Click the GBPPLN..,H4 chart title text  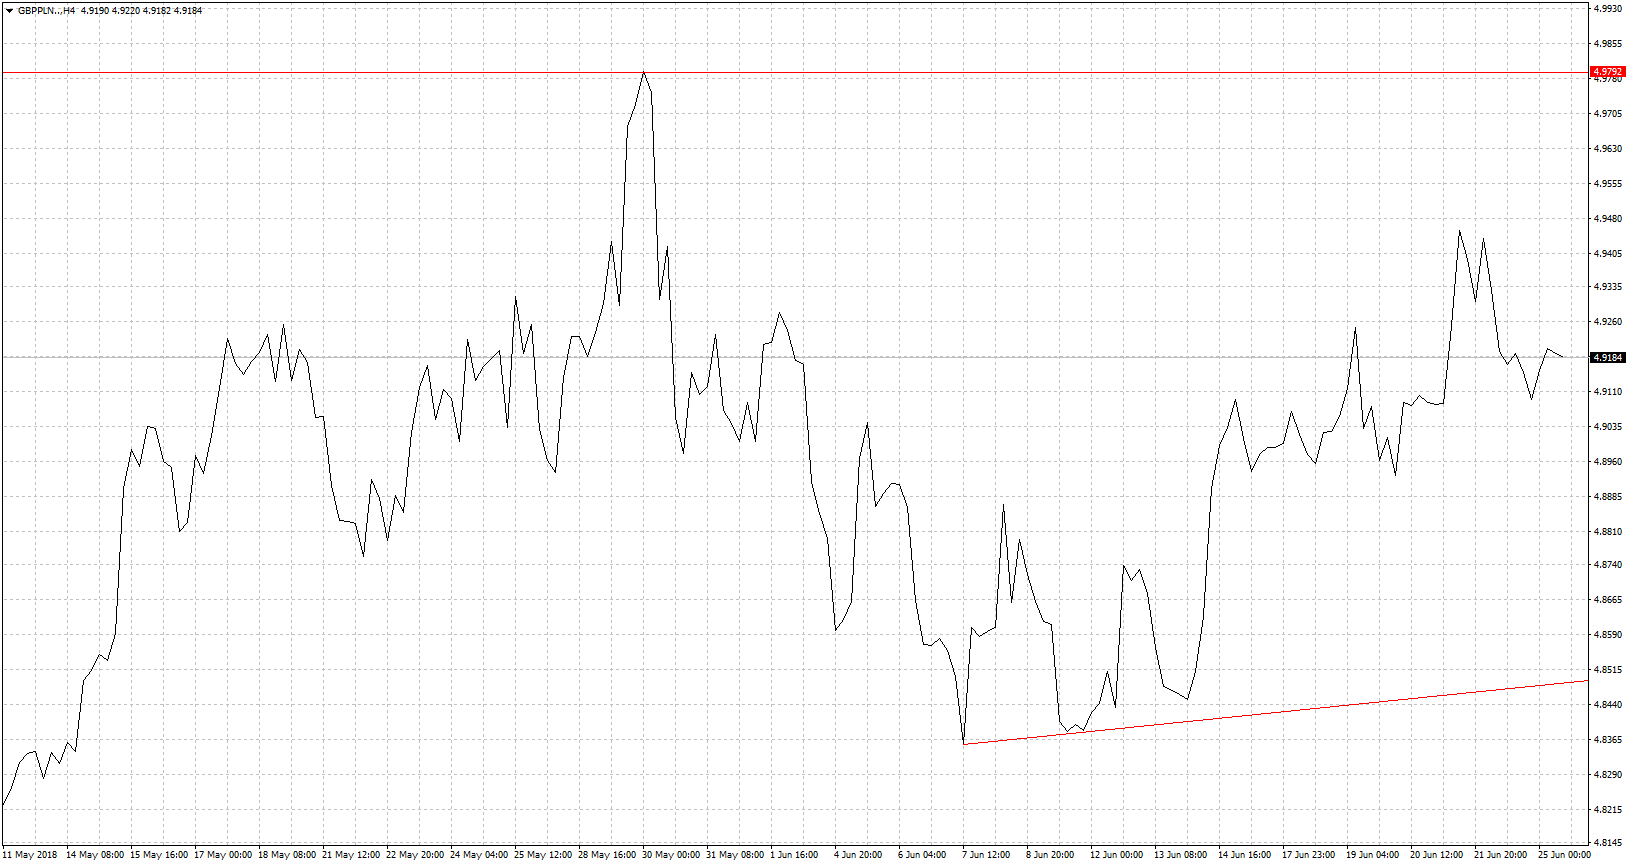[x=46, y=11]
